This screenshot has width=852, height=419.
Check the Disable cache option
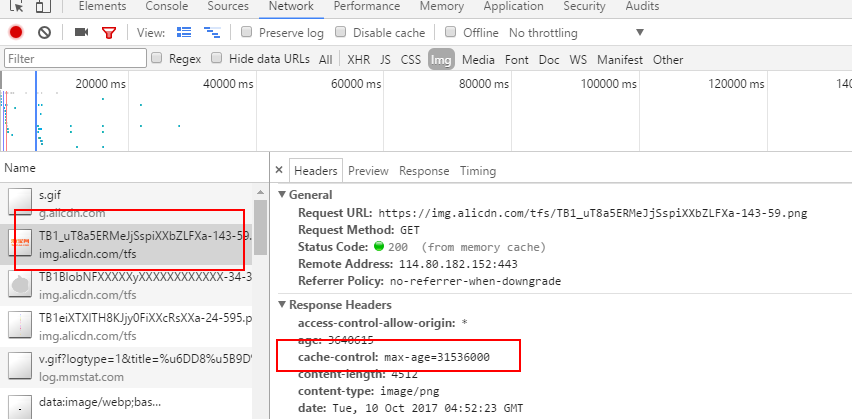coord(342,33)
